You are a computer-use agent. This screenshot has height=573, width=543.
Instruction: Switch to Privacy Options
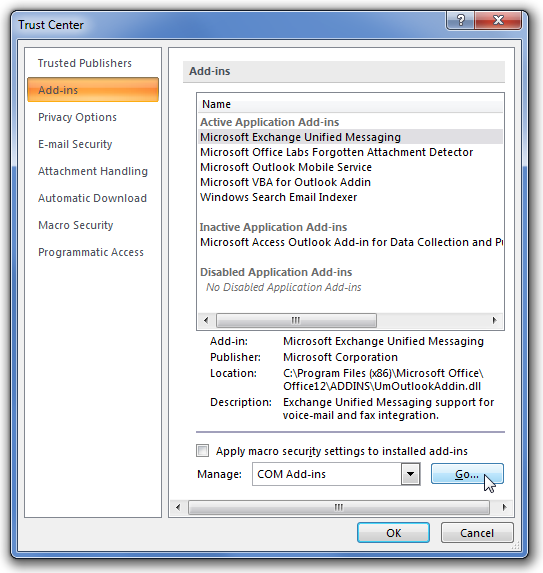tap(77, 117)
